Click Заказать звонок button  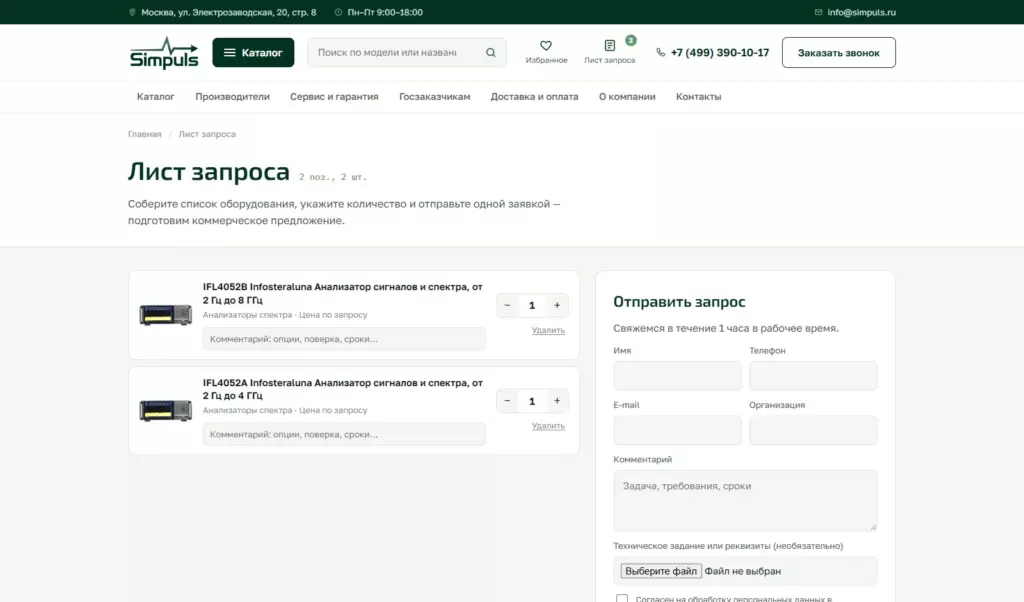click(x=839, y=52)
